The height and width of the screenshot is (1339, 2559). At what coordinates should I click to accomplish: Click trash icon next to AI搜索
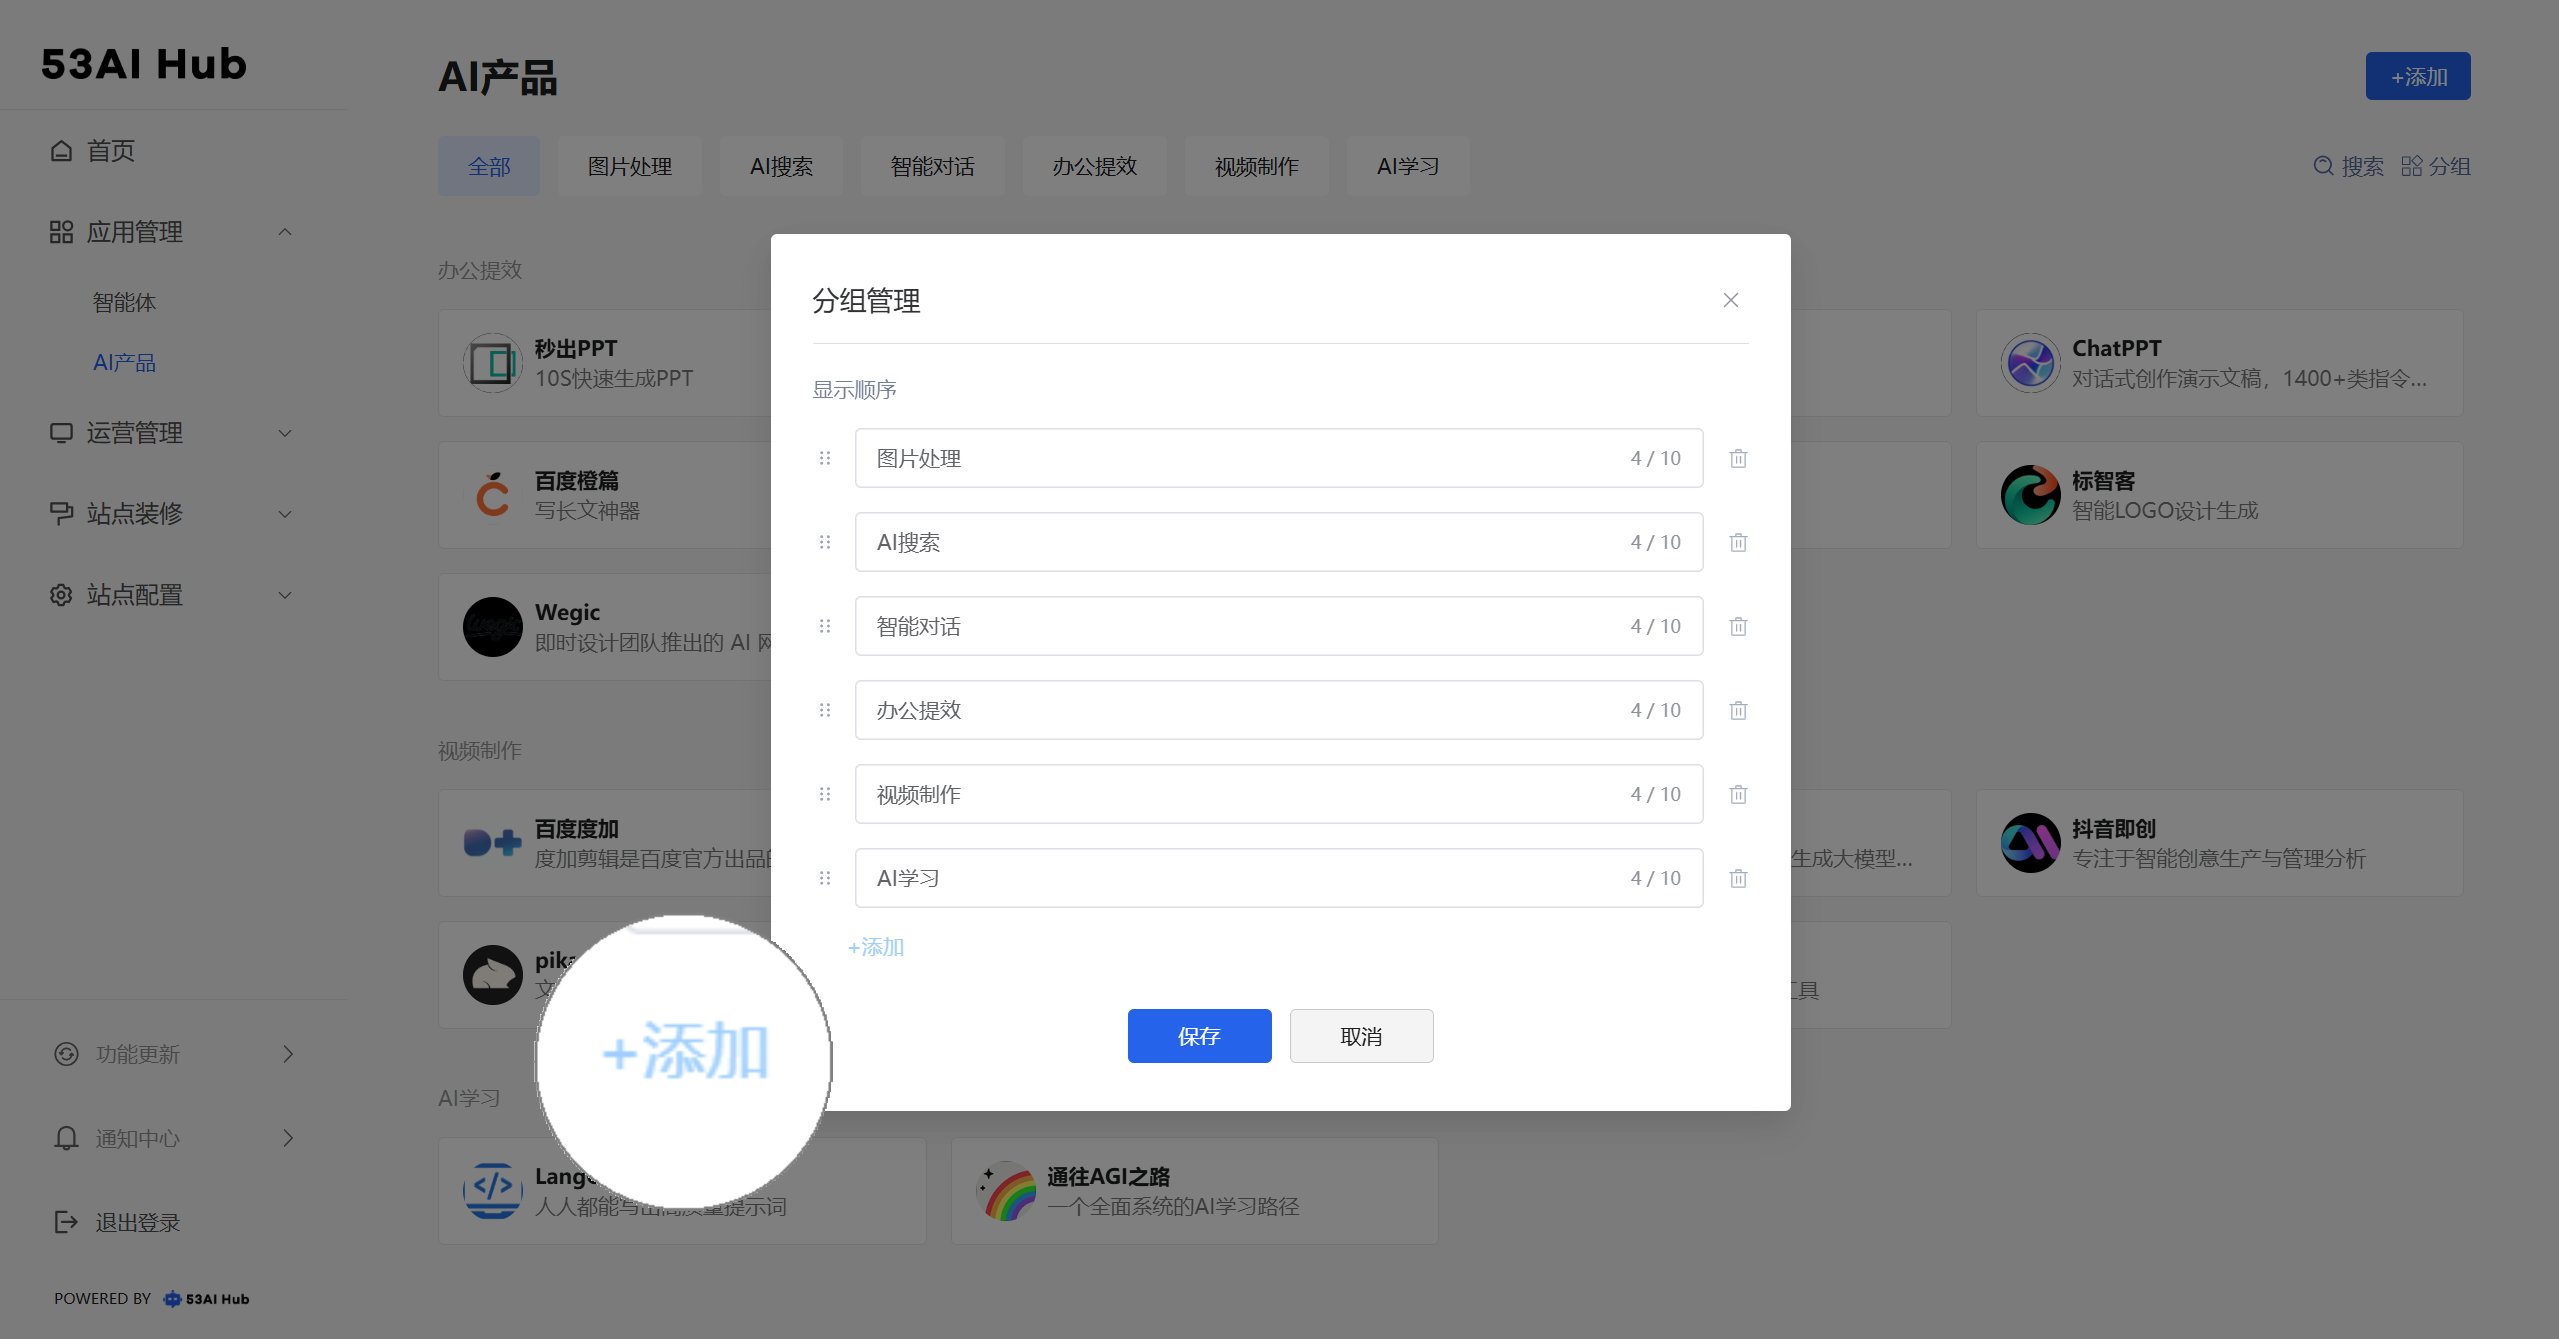(x=1738, y=542)
